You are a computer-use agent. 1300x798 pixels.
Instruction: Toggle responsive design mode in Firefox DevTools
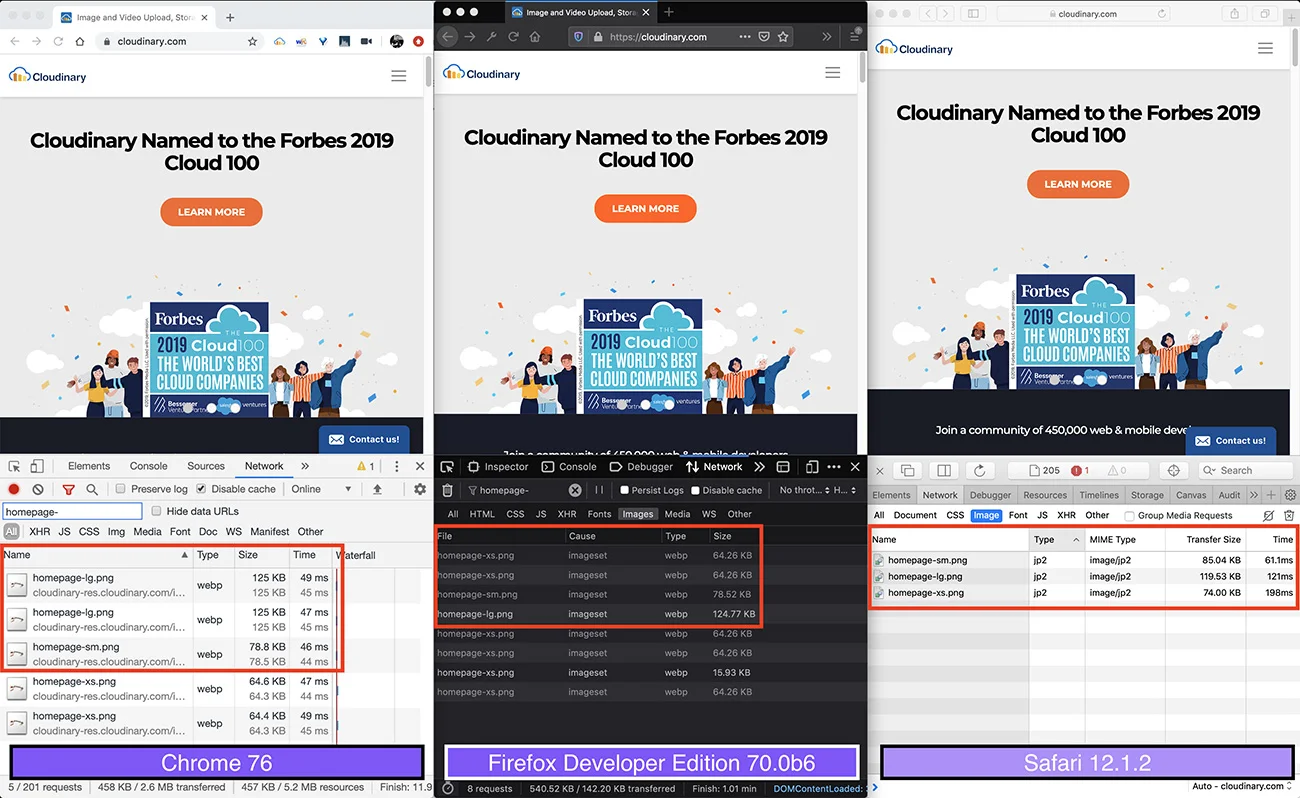point(812,467)
